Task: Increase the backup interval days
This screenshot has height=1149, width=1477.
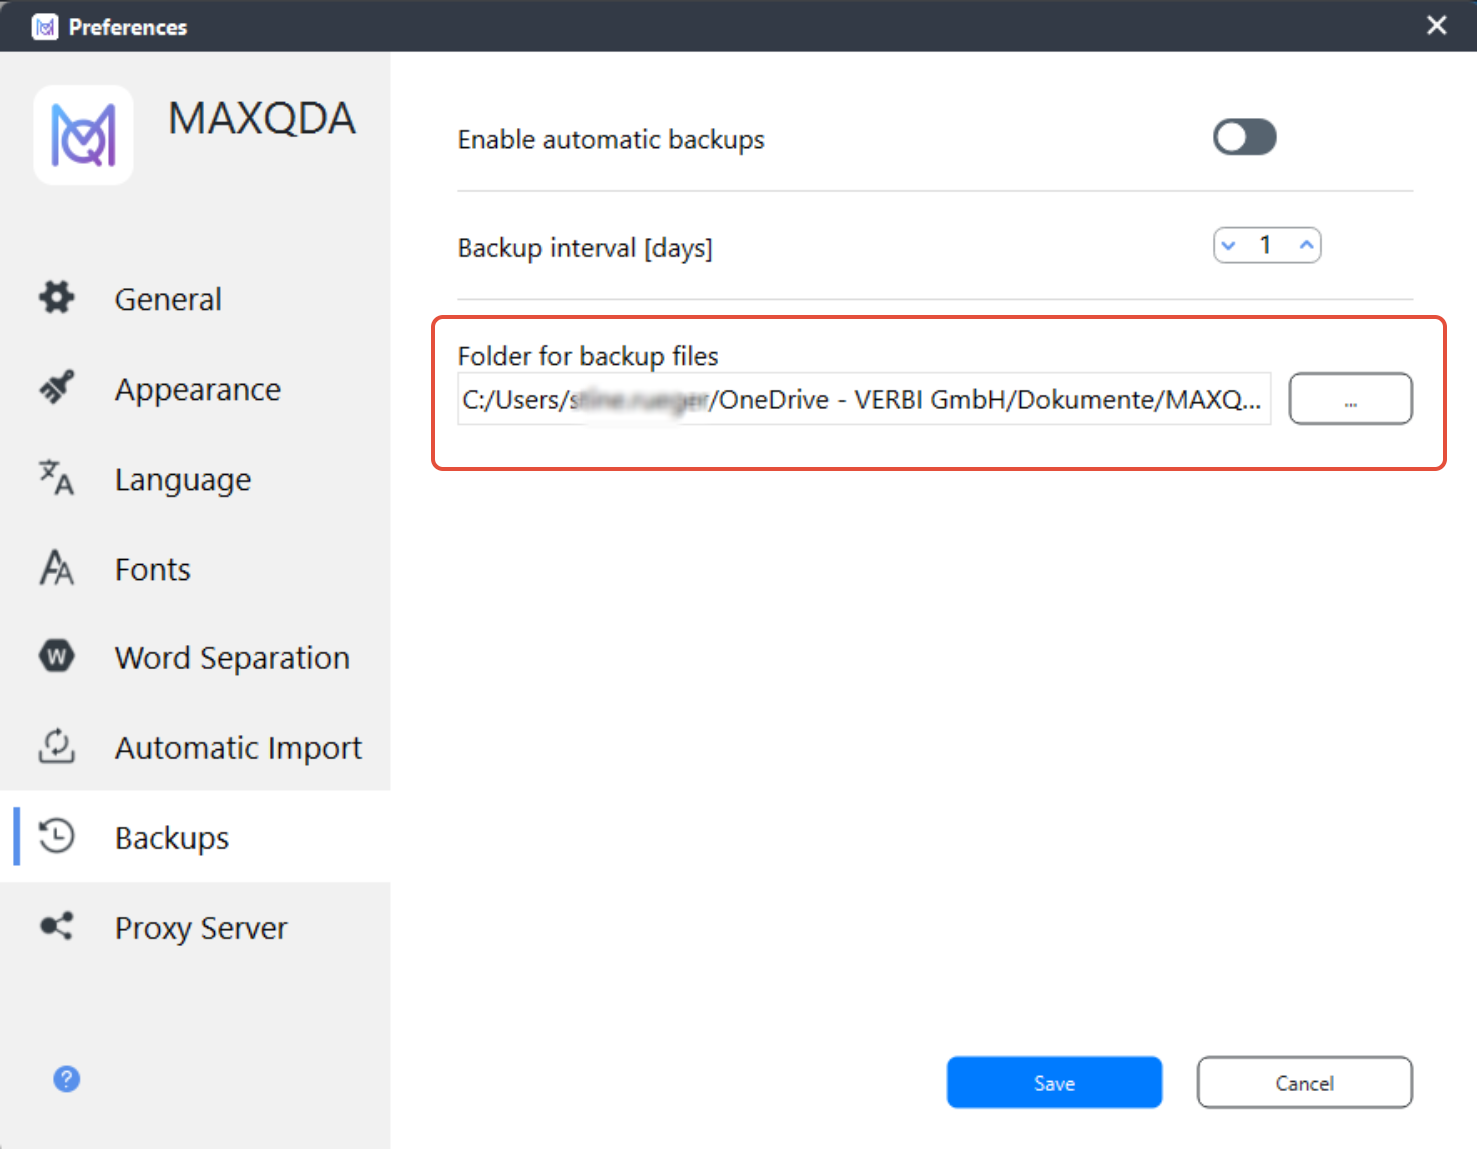Action: pos(1306,245)
